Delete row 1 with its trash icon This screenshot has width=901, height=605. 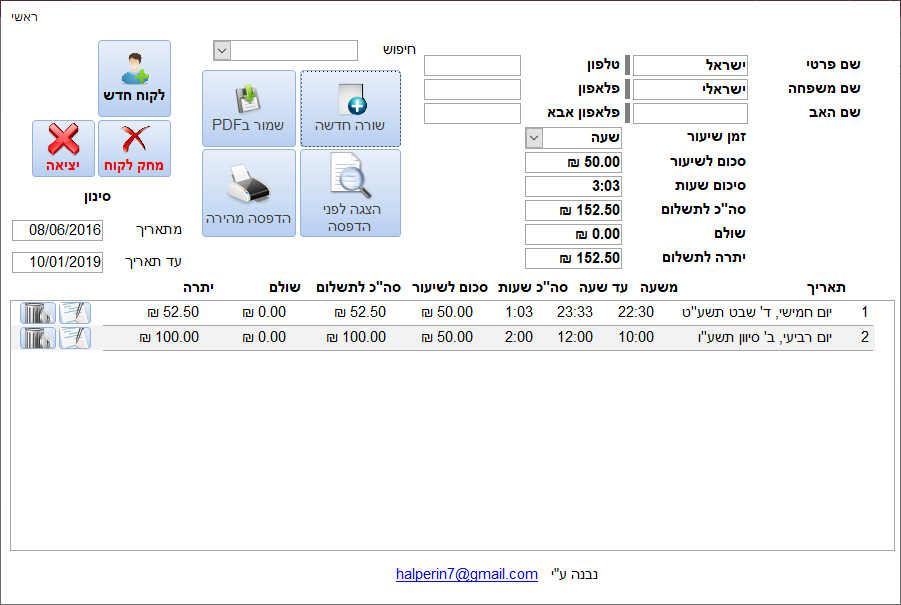click(x=38, y=313)
